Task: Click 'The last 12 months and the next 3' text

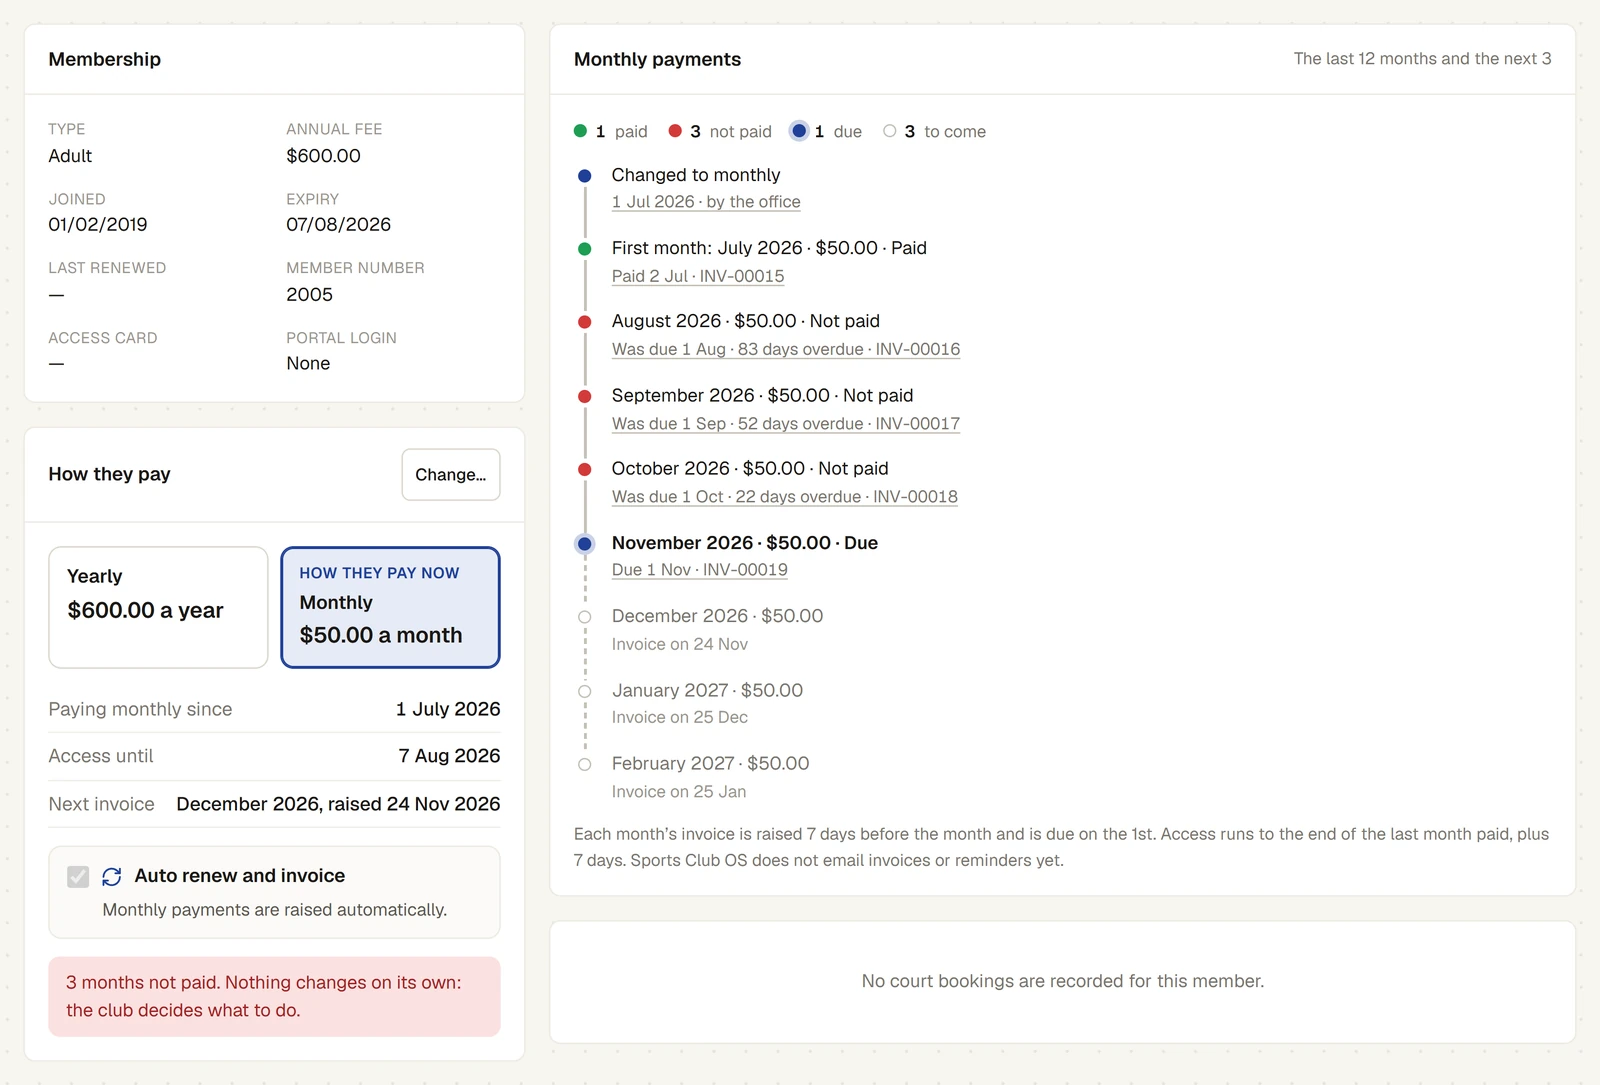Action: (x=1422, y=59)
